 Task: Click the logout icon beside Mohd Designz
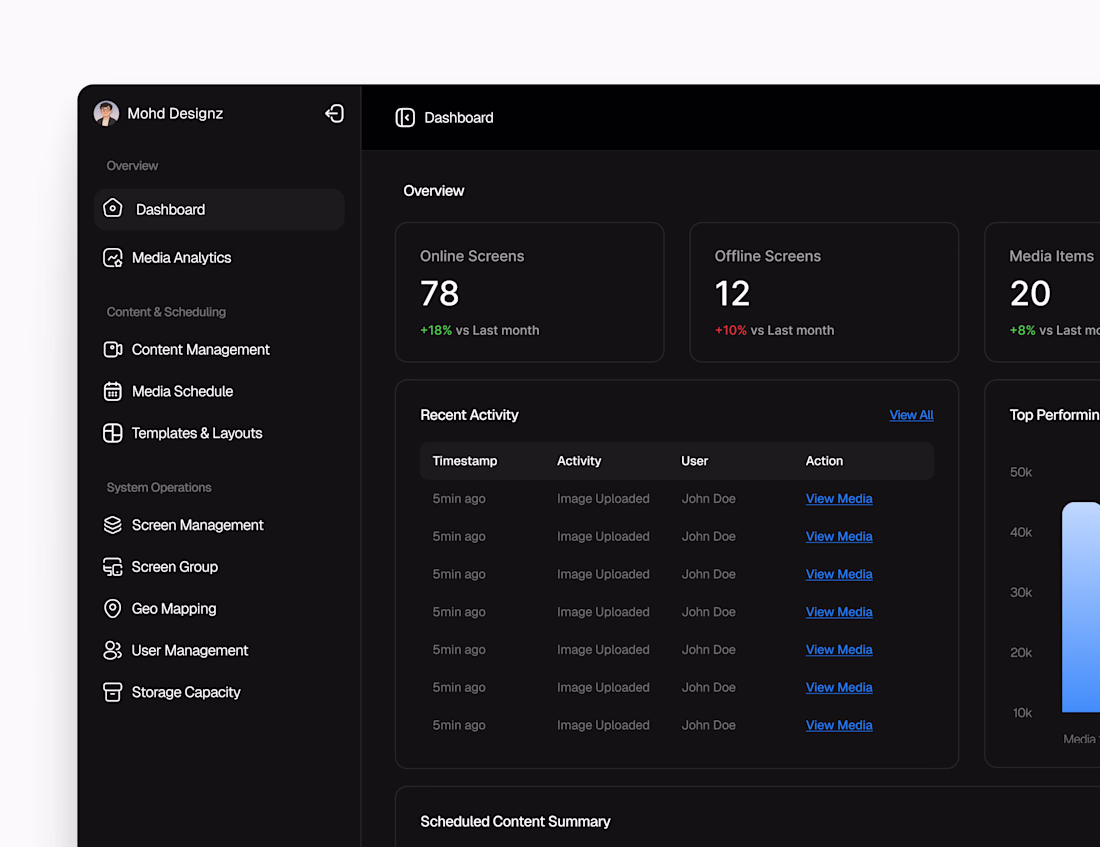(x=335, y=114)
